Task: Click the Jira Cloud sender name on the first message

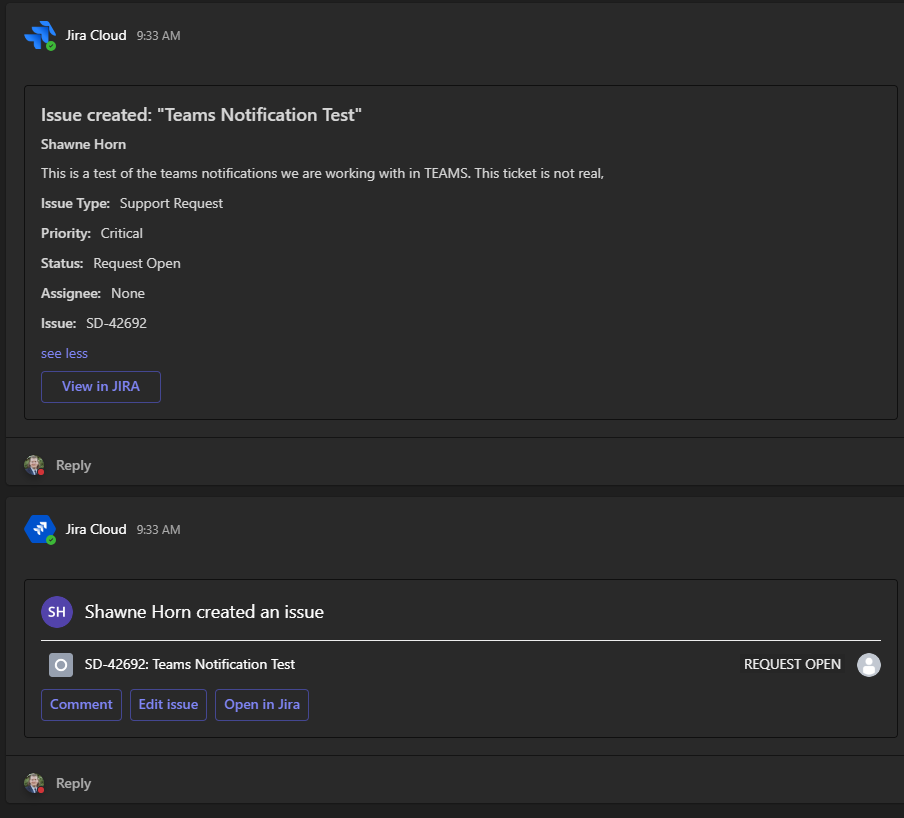Action: click(x=96, y=35)
